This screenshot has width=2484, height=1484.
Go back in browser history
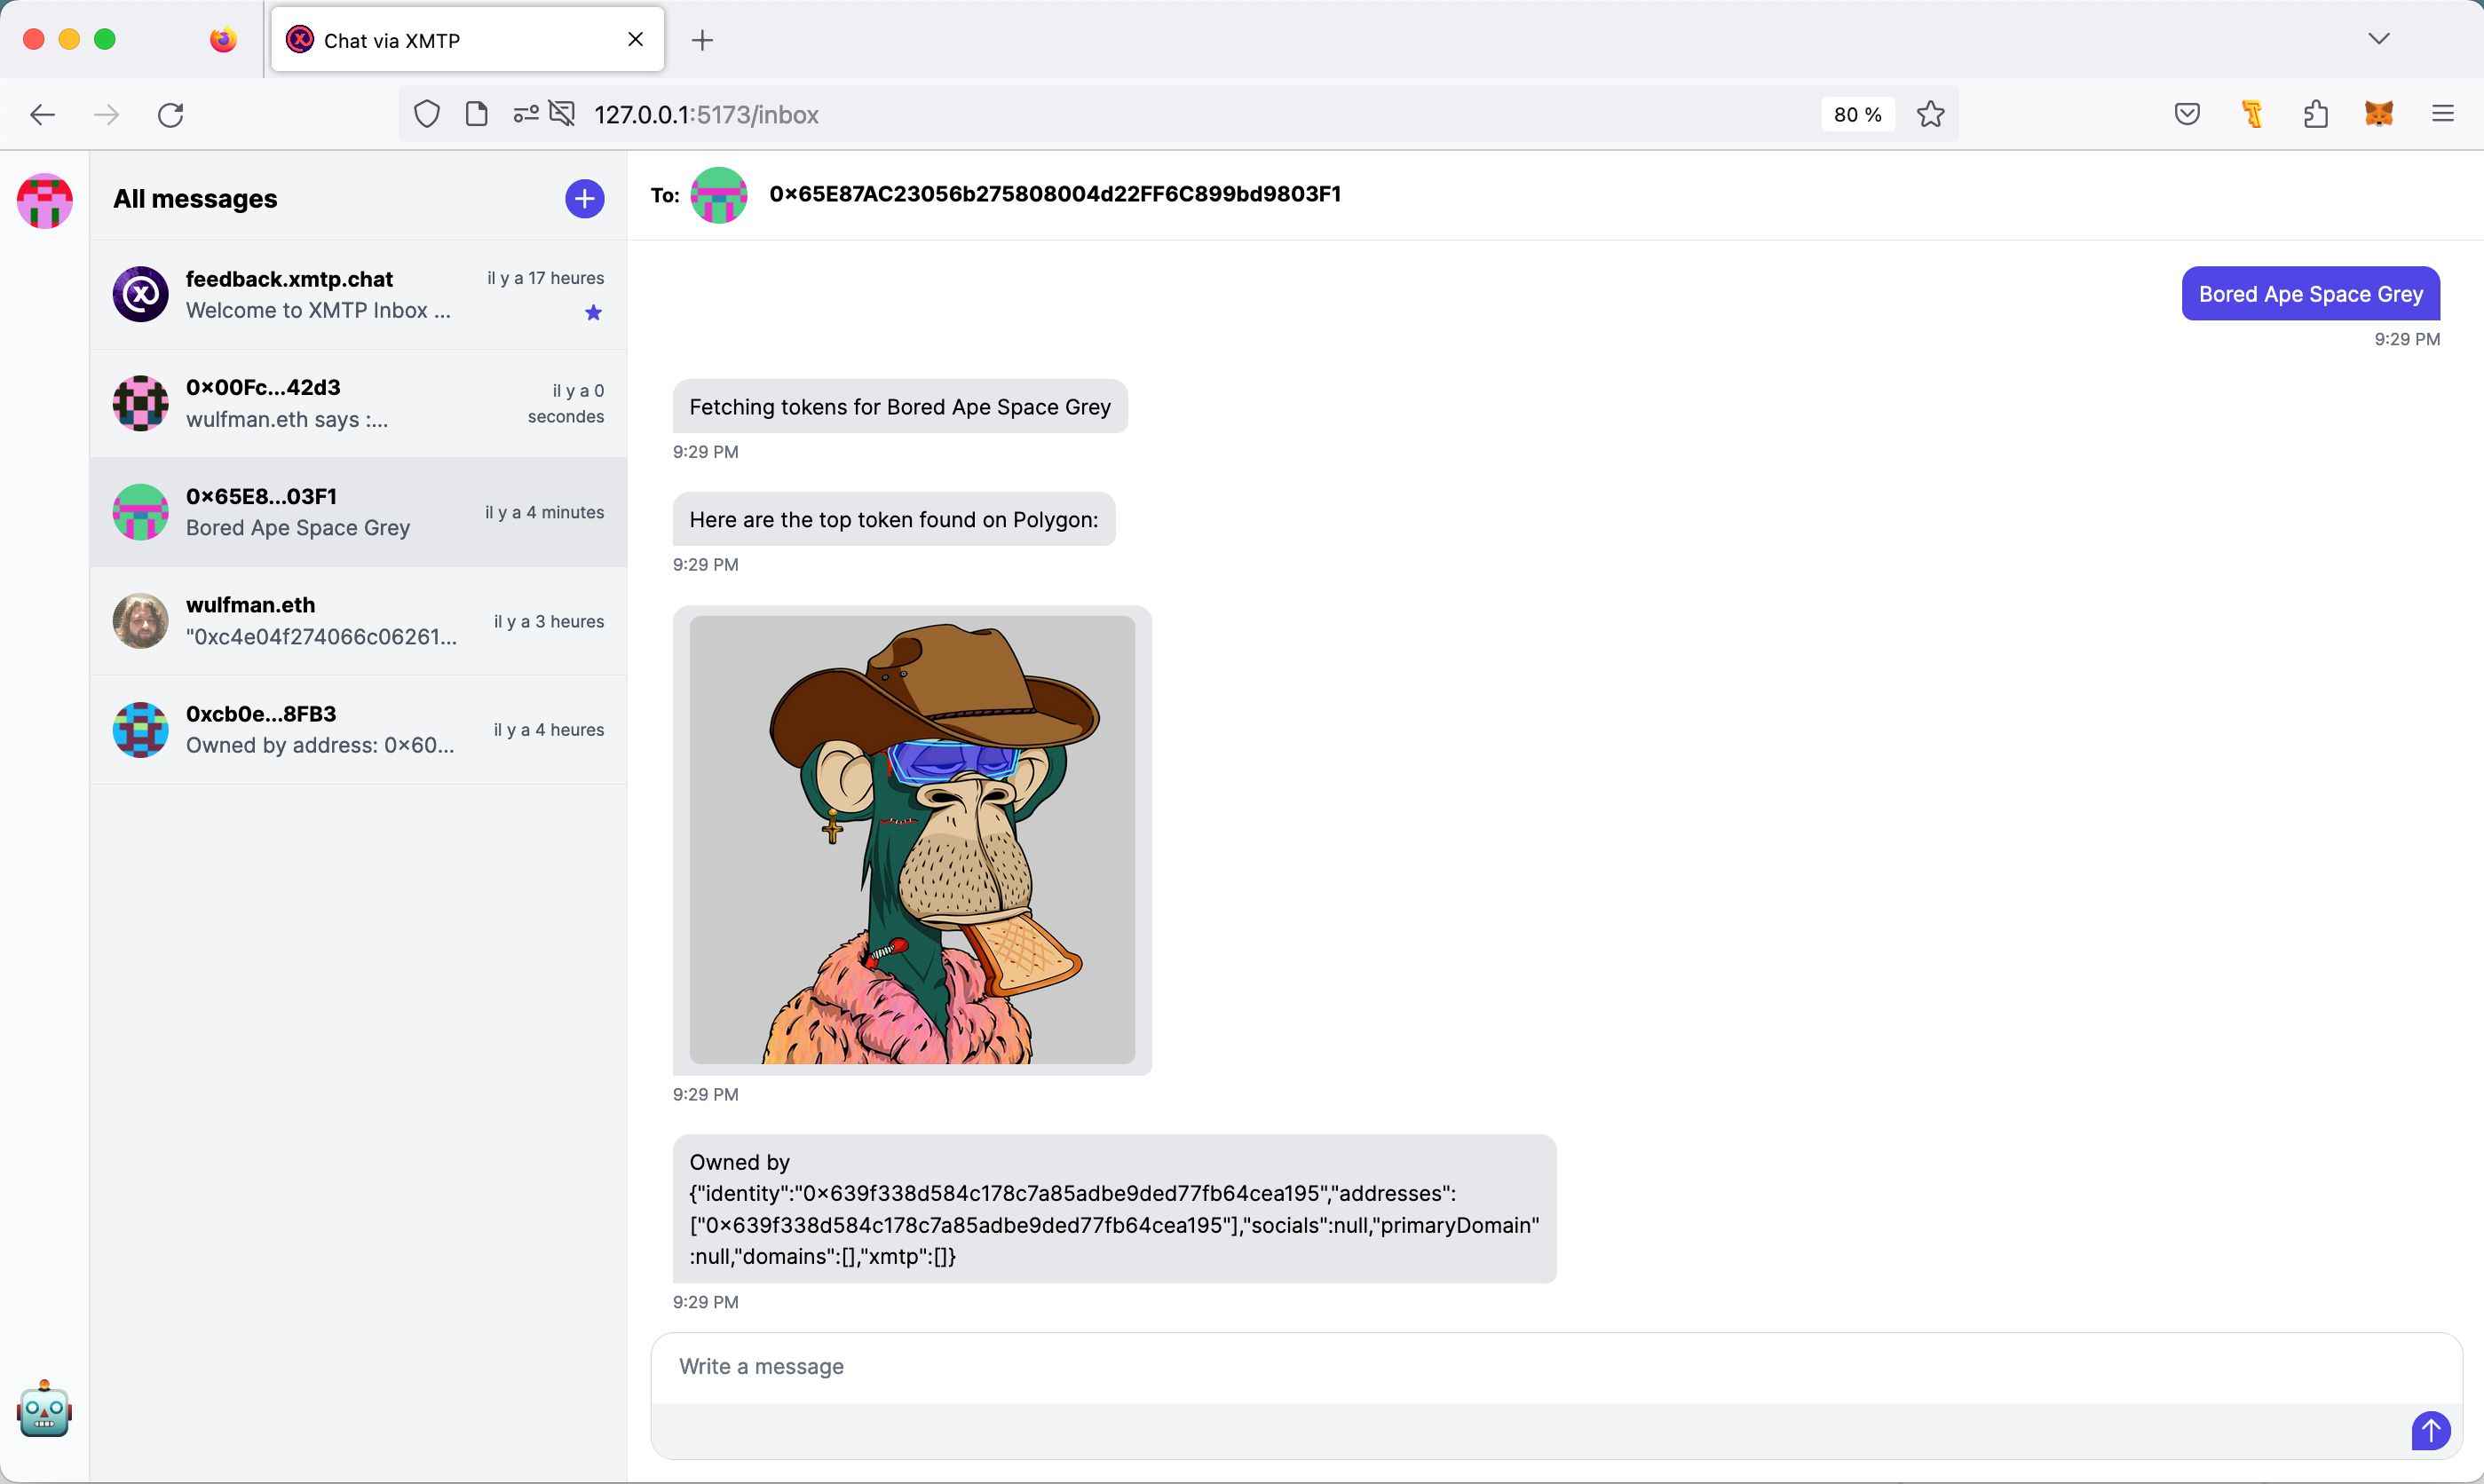coord(42,115)
